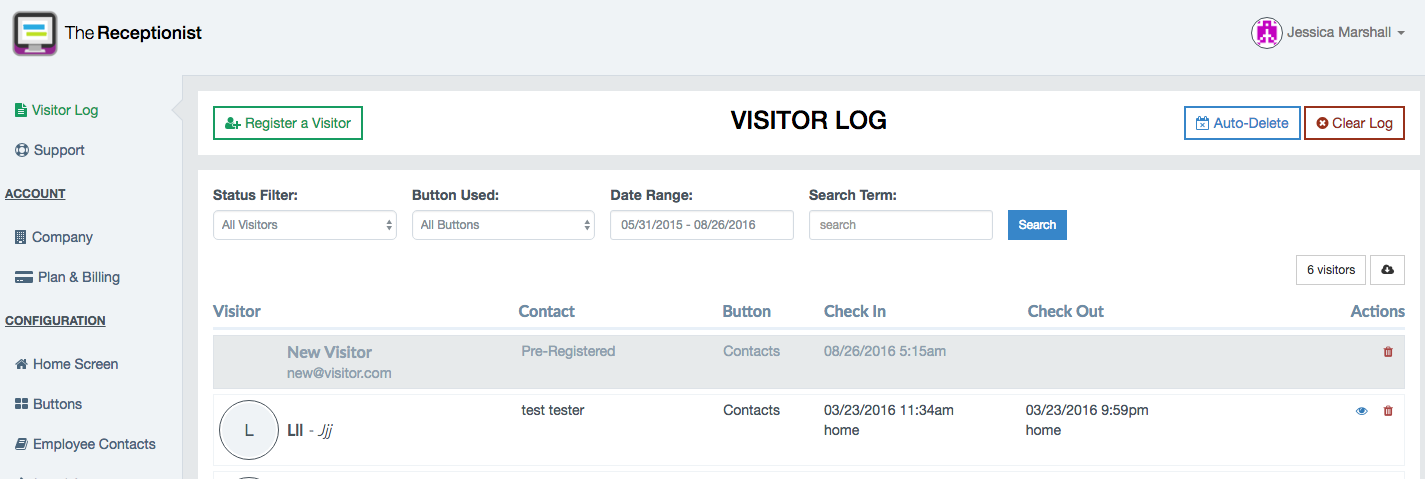
Task: Click Register a Visitor button
Action: 288,123
